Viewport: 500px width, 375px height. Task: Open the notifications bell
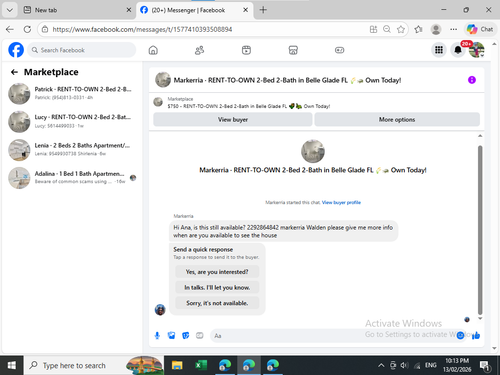point(458,50)
